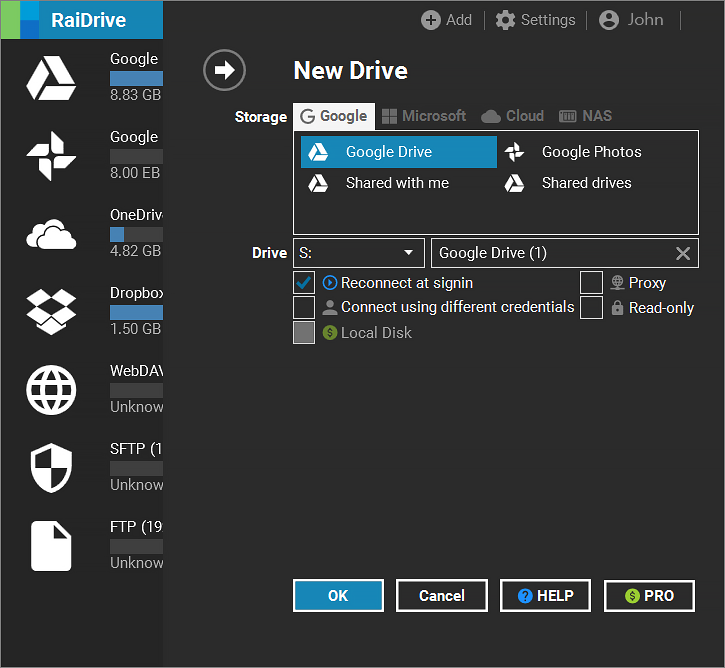This screenshot has height=668, width=725.
Task: Click the Google Photos pinwheel sidebar icon
Action: 51,156
